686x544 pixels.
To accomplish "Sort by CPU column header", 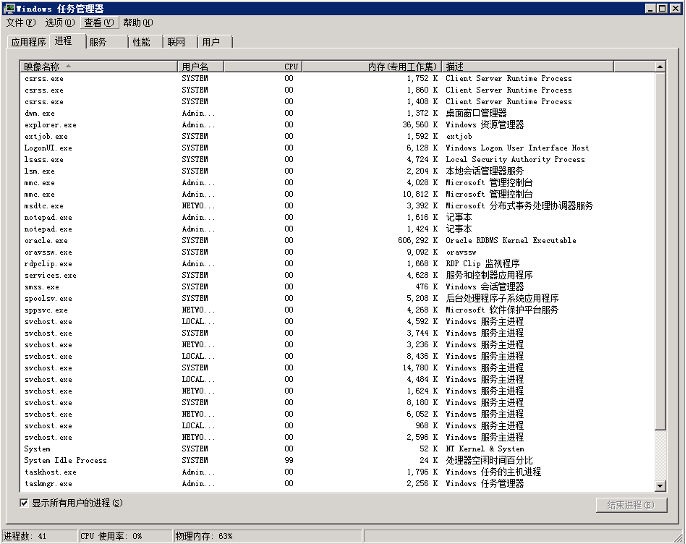I will click(x=263, y=67).
